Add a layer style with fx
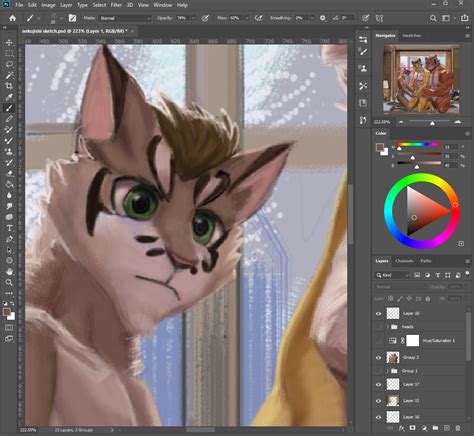 click(402, 428)
